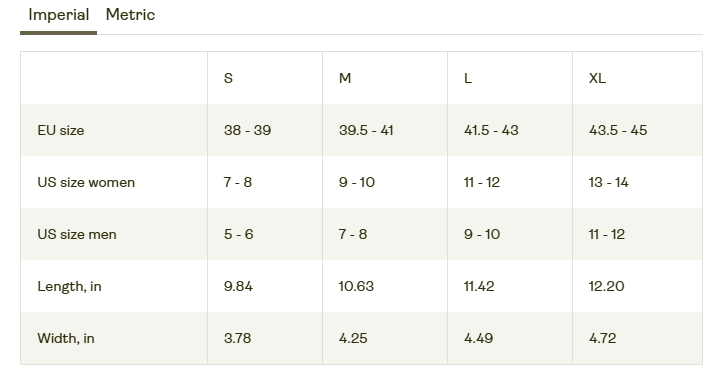Select the Imperial tab
The width and height of the screenshot is (723, 382).
tap(59, 15)
